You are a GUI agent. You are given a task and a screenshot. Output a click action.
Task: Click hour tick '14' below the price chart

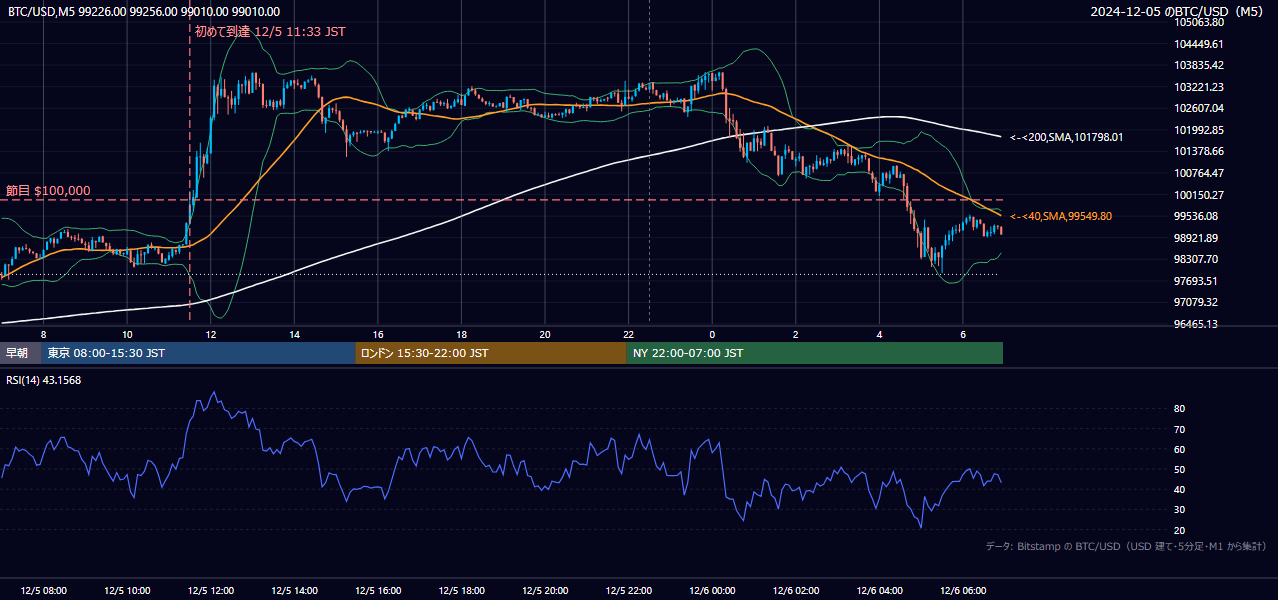[294, 334]
